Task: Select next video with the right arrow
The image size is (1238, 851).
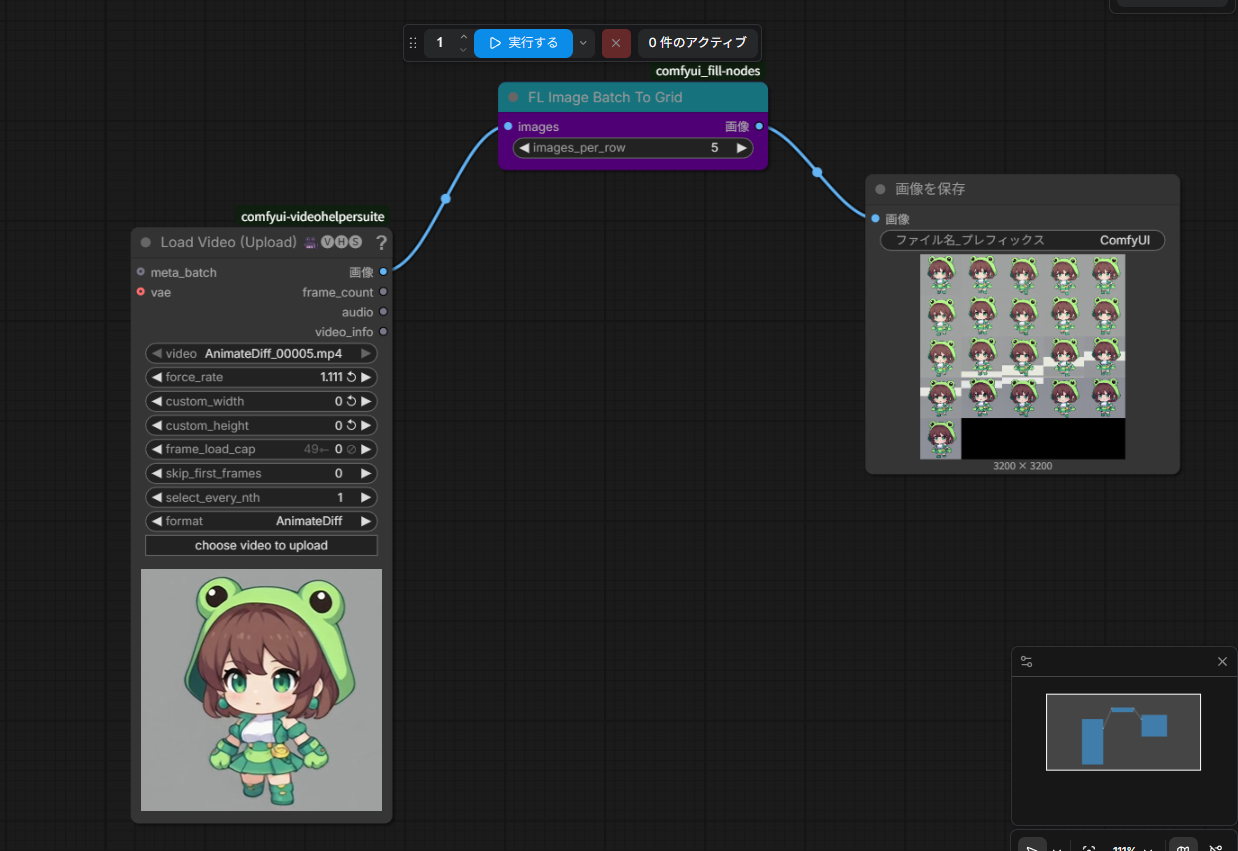Action: coord(366,353)
